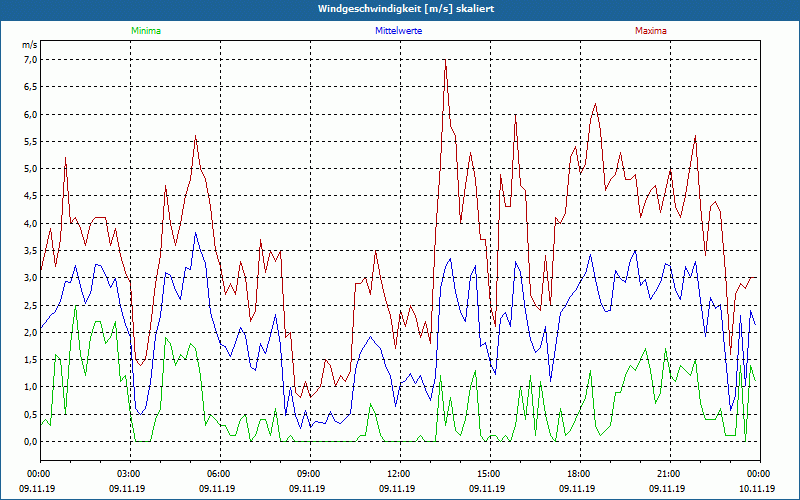This screenshot has height=500, width=800.
Task: Click the 1,5 y-axis value
Action: [x=30, y=360]
